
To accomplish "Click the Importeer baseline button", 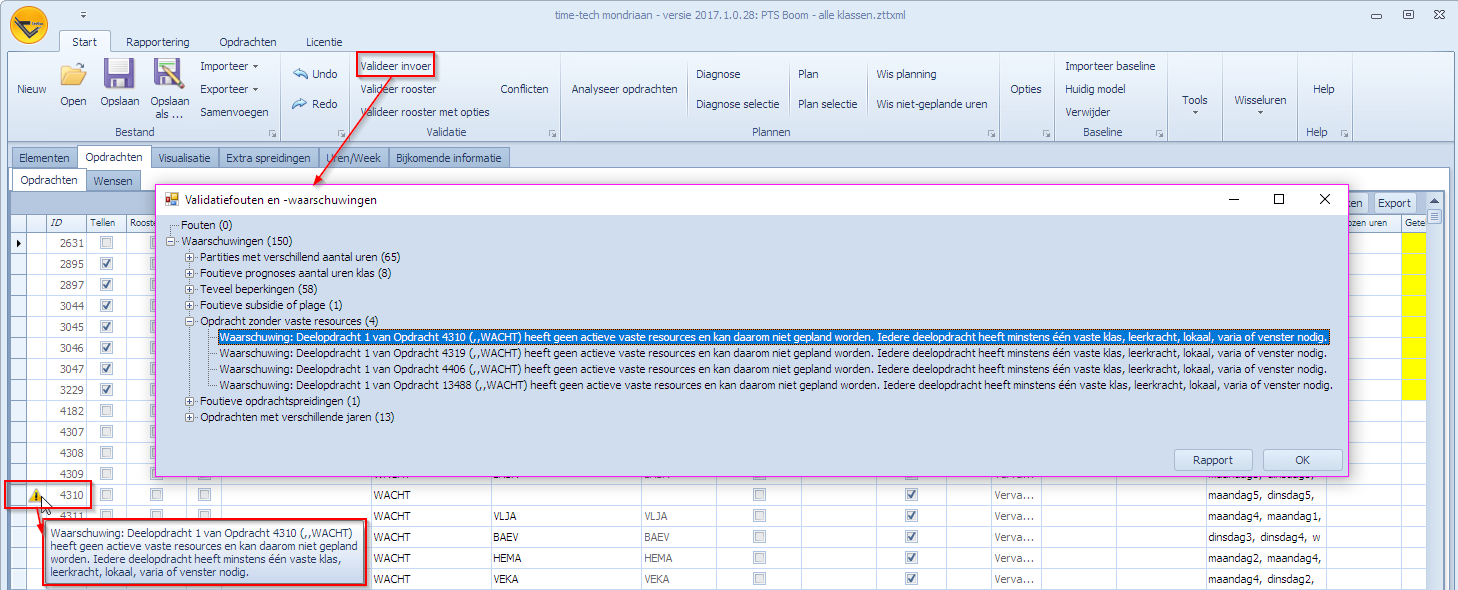I will click(x=1110, y=66).
